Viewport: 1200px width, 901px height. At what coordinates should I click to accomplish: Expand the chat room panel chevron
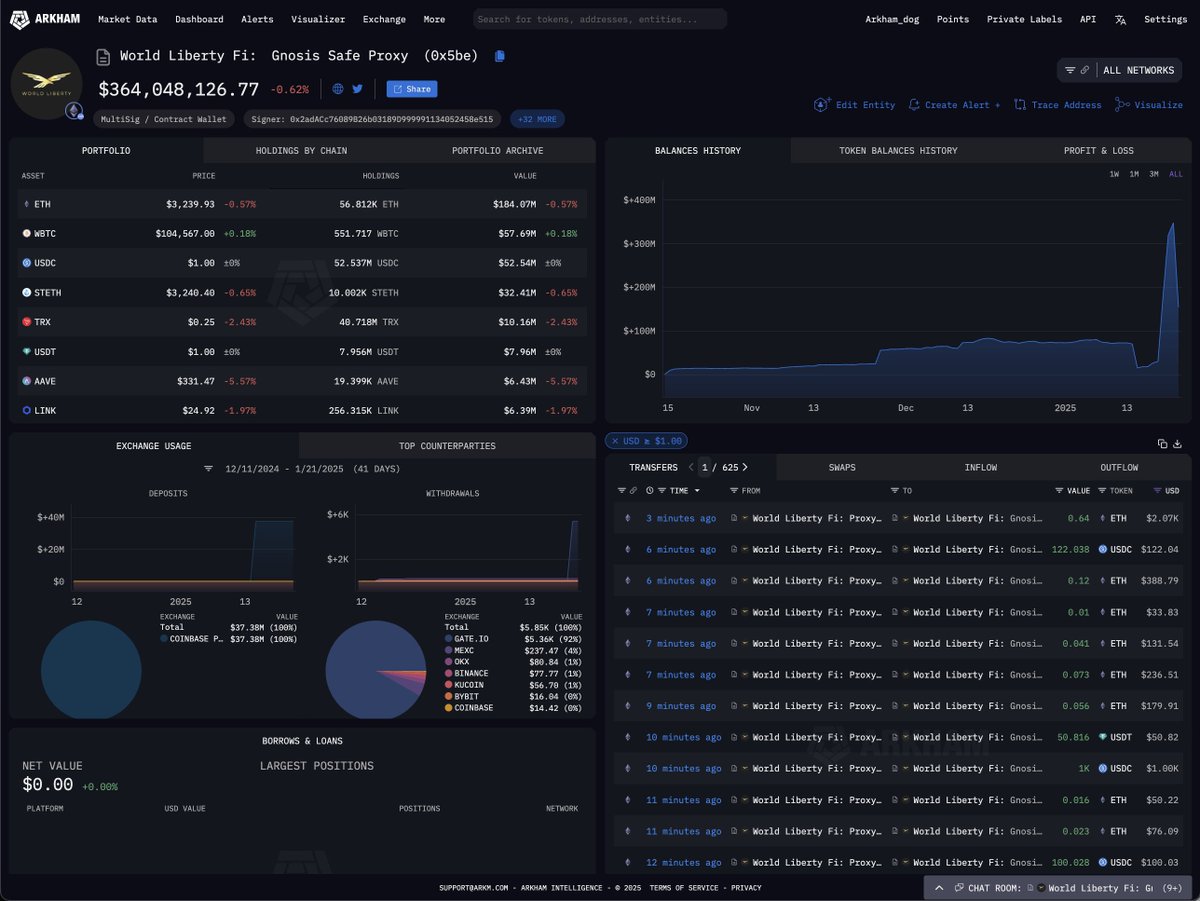(939, 888)
